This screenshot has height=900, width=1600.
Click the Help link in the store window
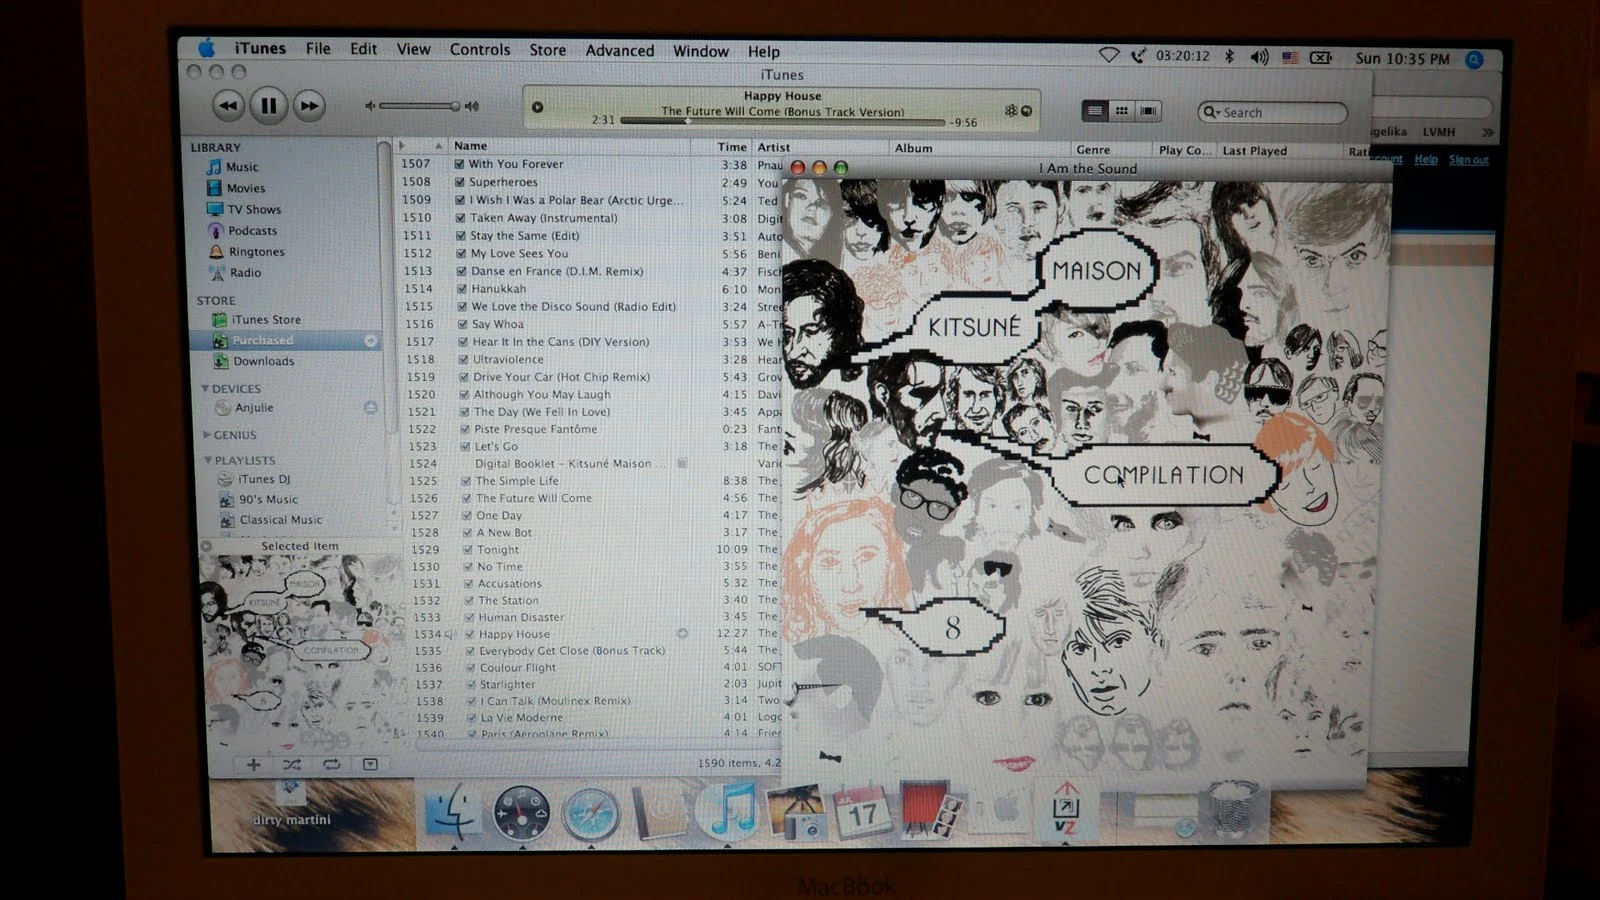point(1426,159)
